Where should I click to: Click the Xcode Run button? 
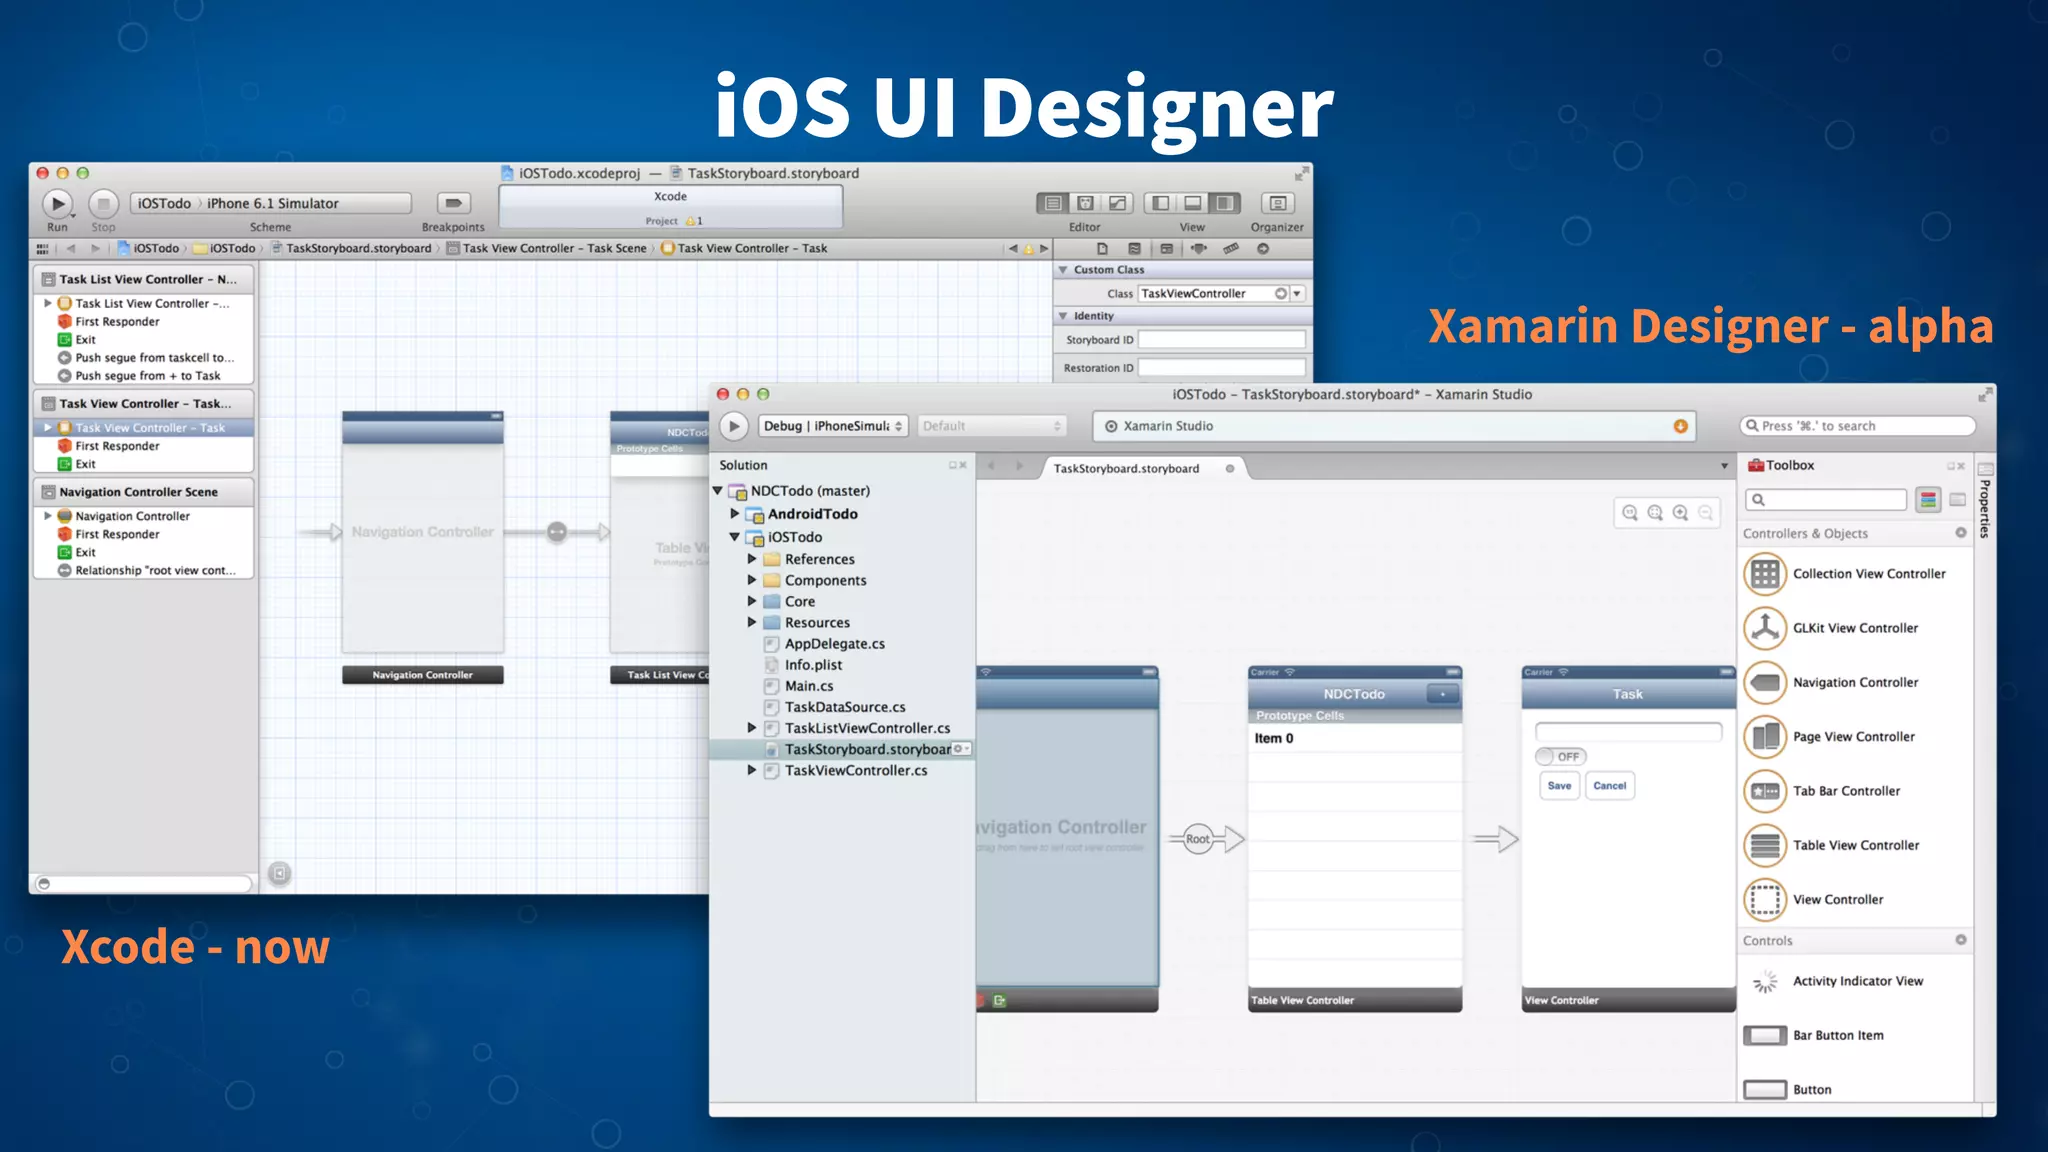point(57,204)
